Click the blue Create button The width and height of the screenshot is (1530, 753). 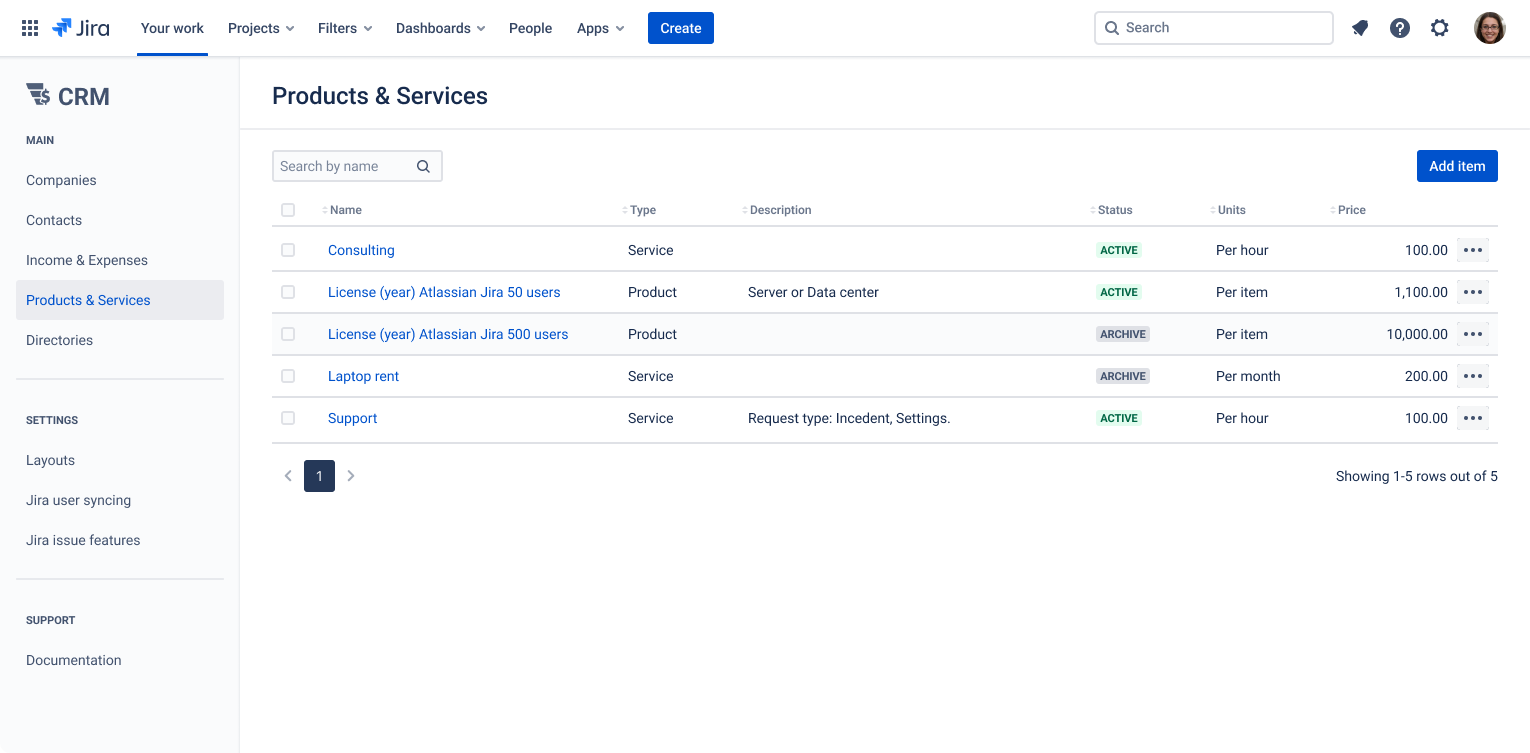tap(681, 28)
